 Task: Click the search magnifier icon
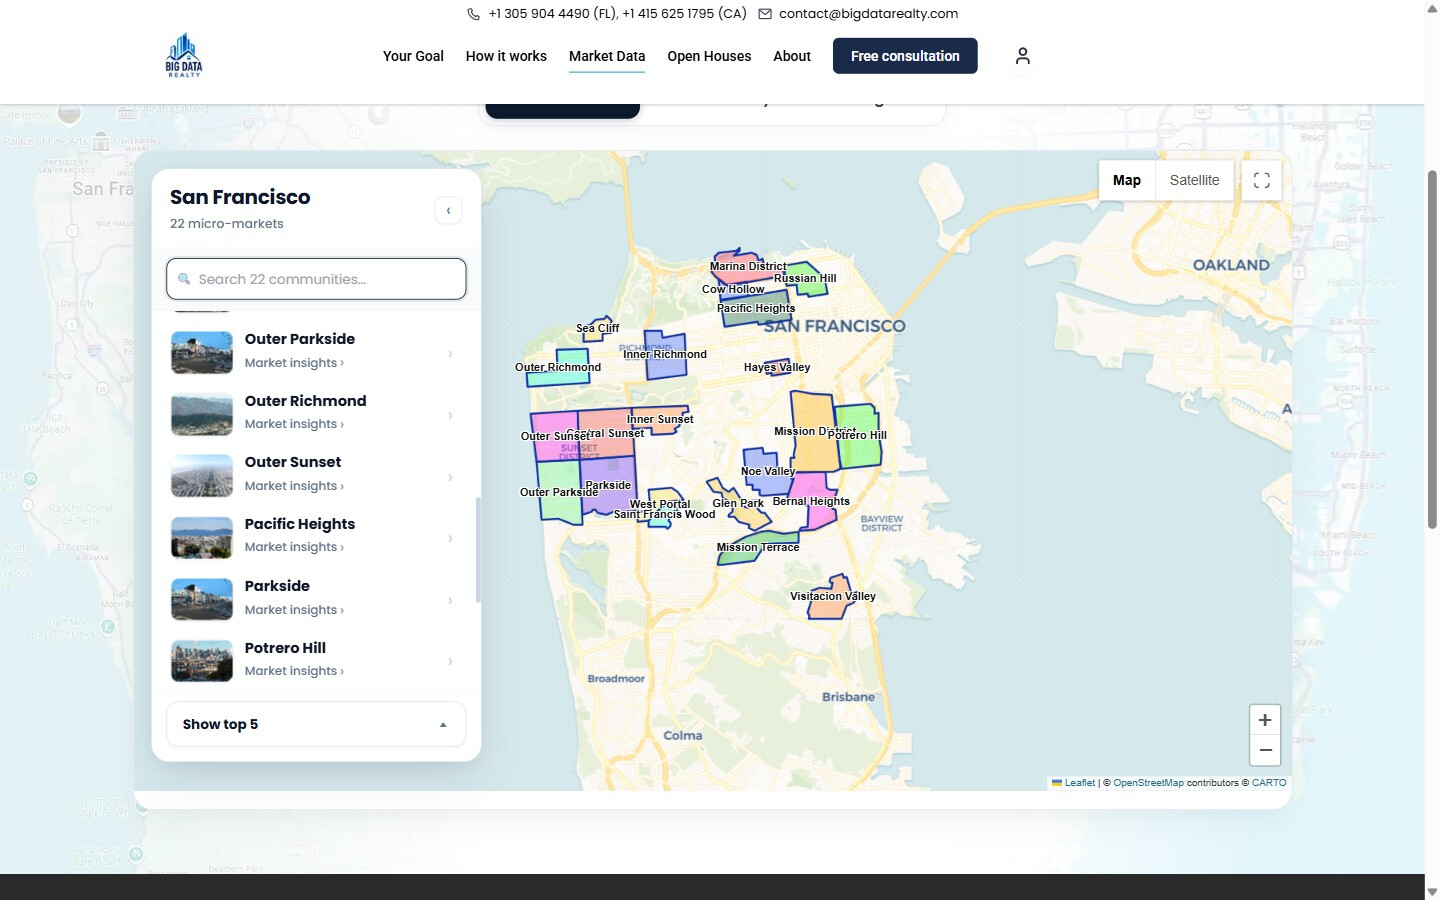pyautogui.click(x=184, y=279)
